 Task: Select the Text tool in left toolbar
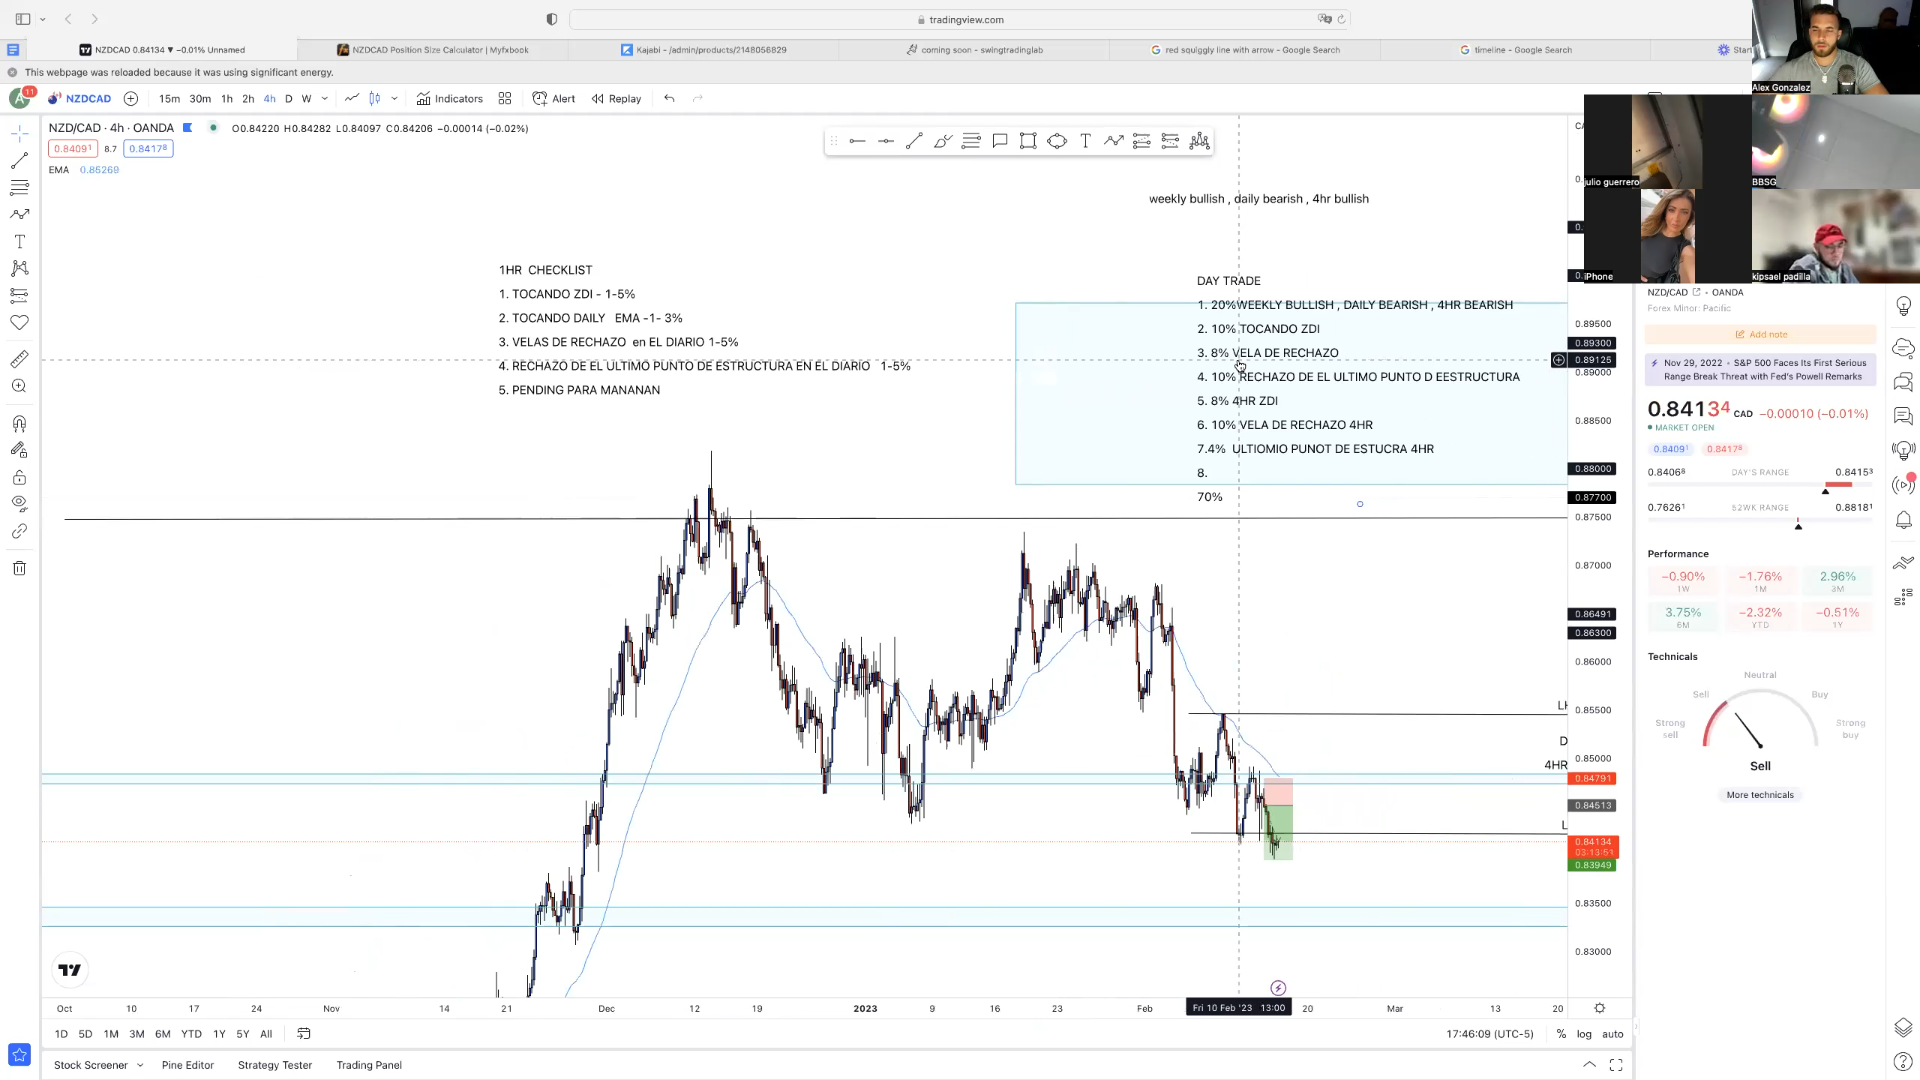pos(19,242)
